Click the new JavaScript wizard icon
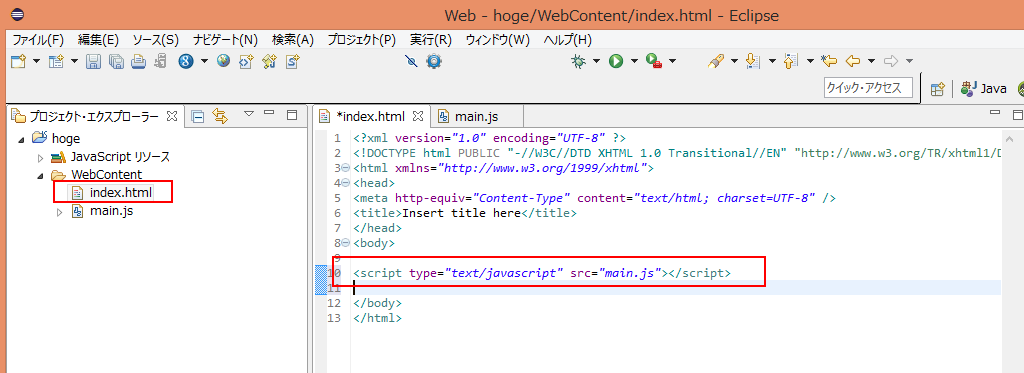Screen dimensions: 1024x373 pos(270,61)
